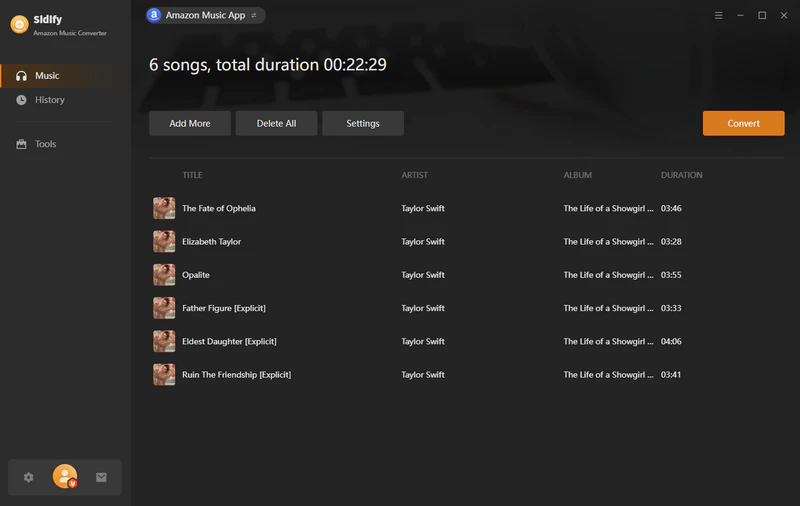Viewport: 800px width, 506px height.
Task: Click the TITLE column header
Action: pos(192,175)
